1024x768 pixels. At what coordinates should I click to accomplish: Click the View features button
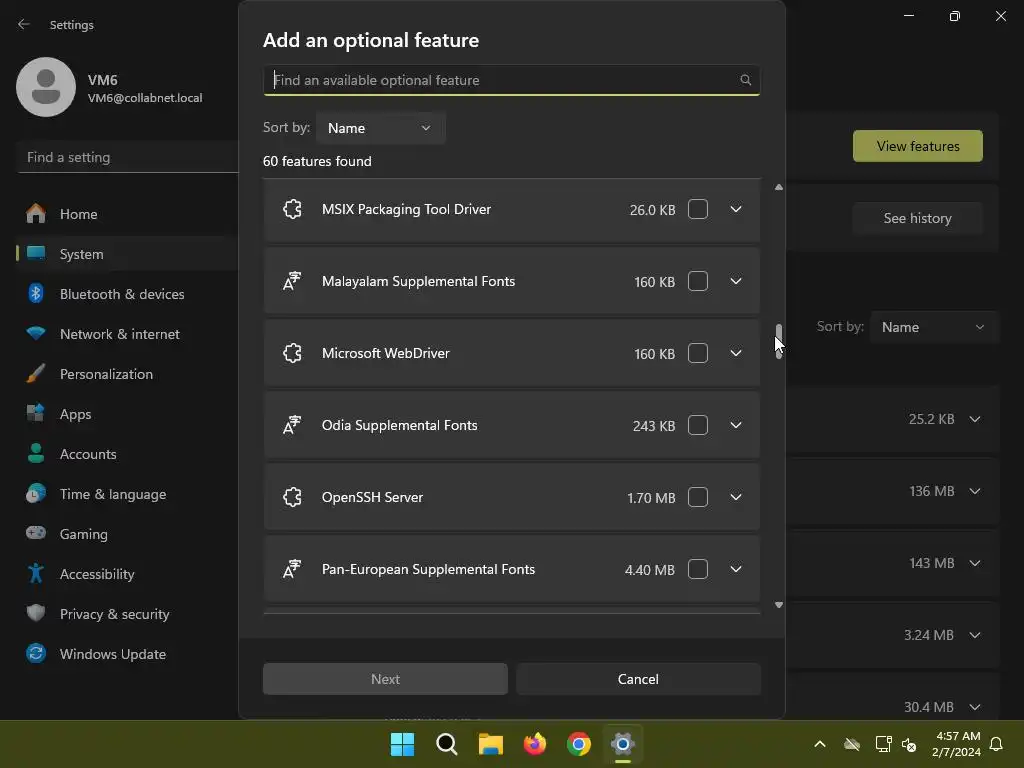pyautogui.click(x=918, y=146)
